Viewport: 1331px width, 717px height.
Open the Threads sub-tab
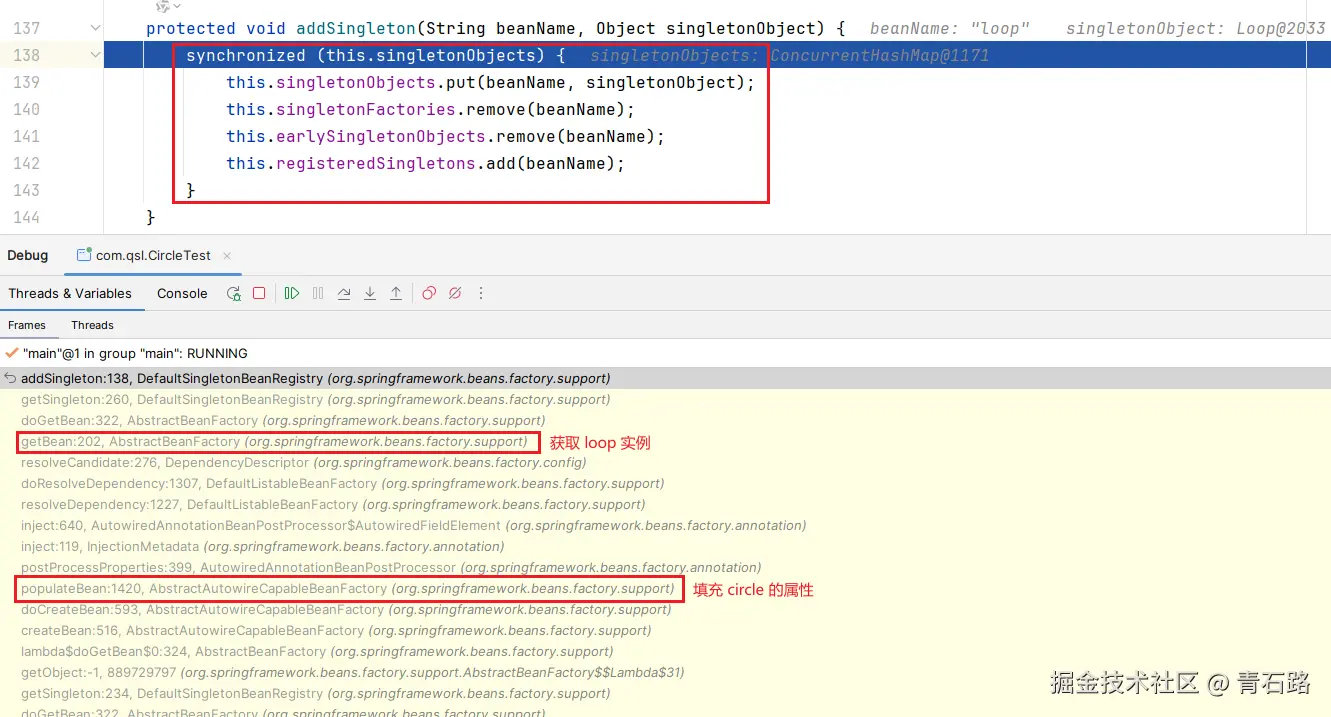tap(92, 325)
